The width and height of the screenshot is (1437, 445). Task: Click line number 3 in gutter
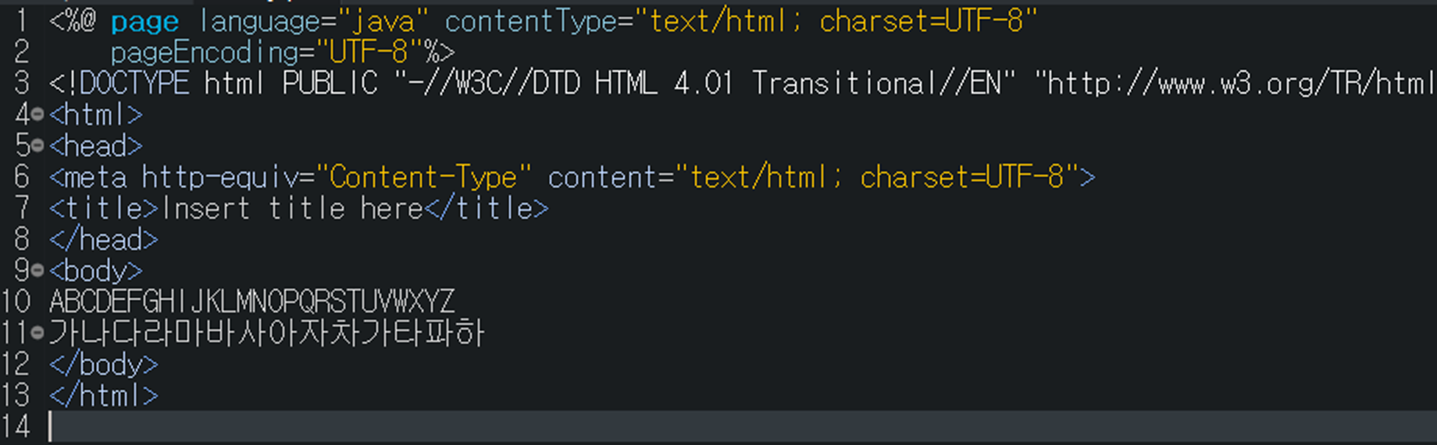pyautogui.click(x=23, y=84)
